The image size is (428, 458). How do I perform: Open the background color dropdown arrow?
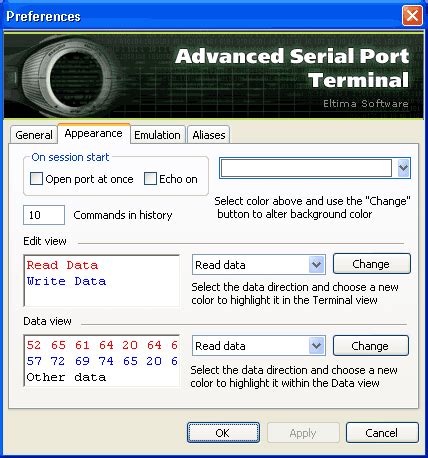pos(403,168)
